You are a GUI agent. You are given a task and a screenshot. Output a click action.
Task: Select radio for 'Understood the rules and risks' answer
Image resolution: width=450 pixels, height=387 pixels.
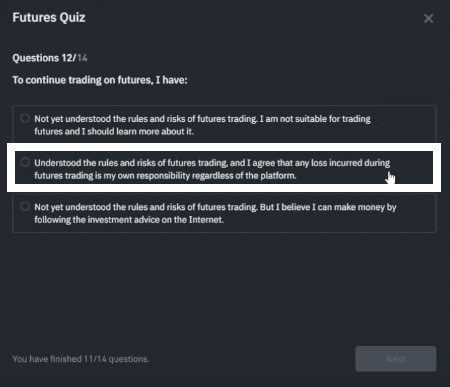pyautogui.click(x=25, y=162)
